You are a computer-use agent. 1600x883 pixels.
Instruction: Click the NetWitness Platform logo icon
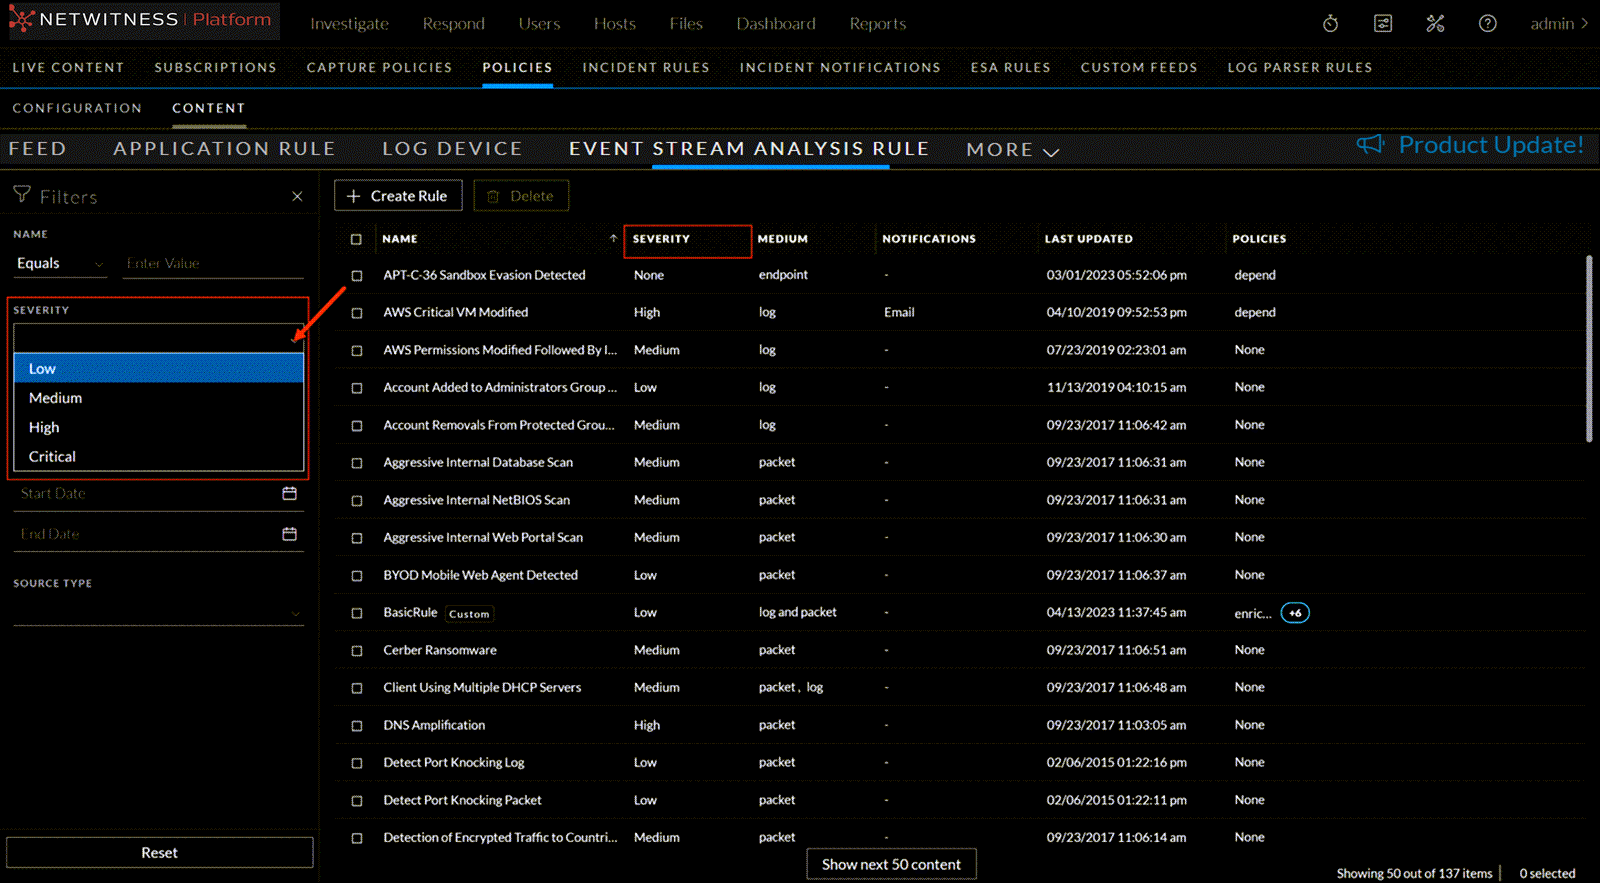click(21, 20)
